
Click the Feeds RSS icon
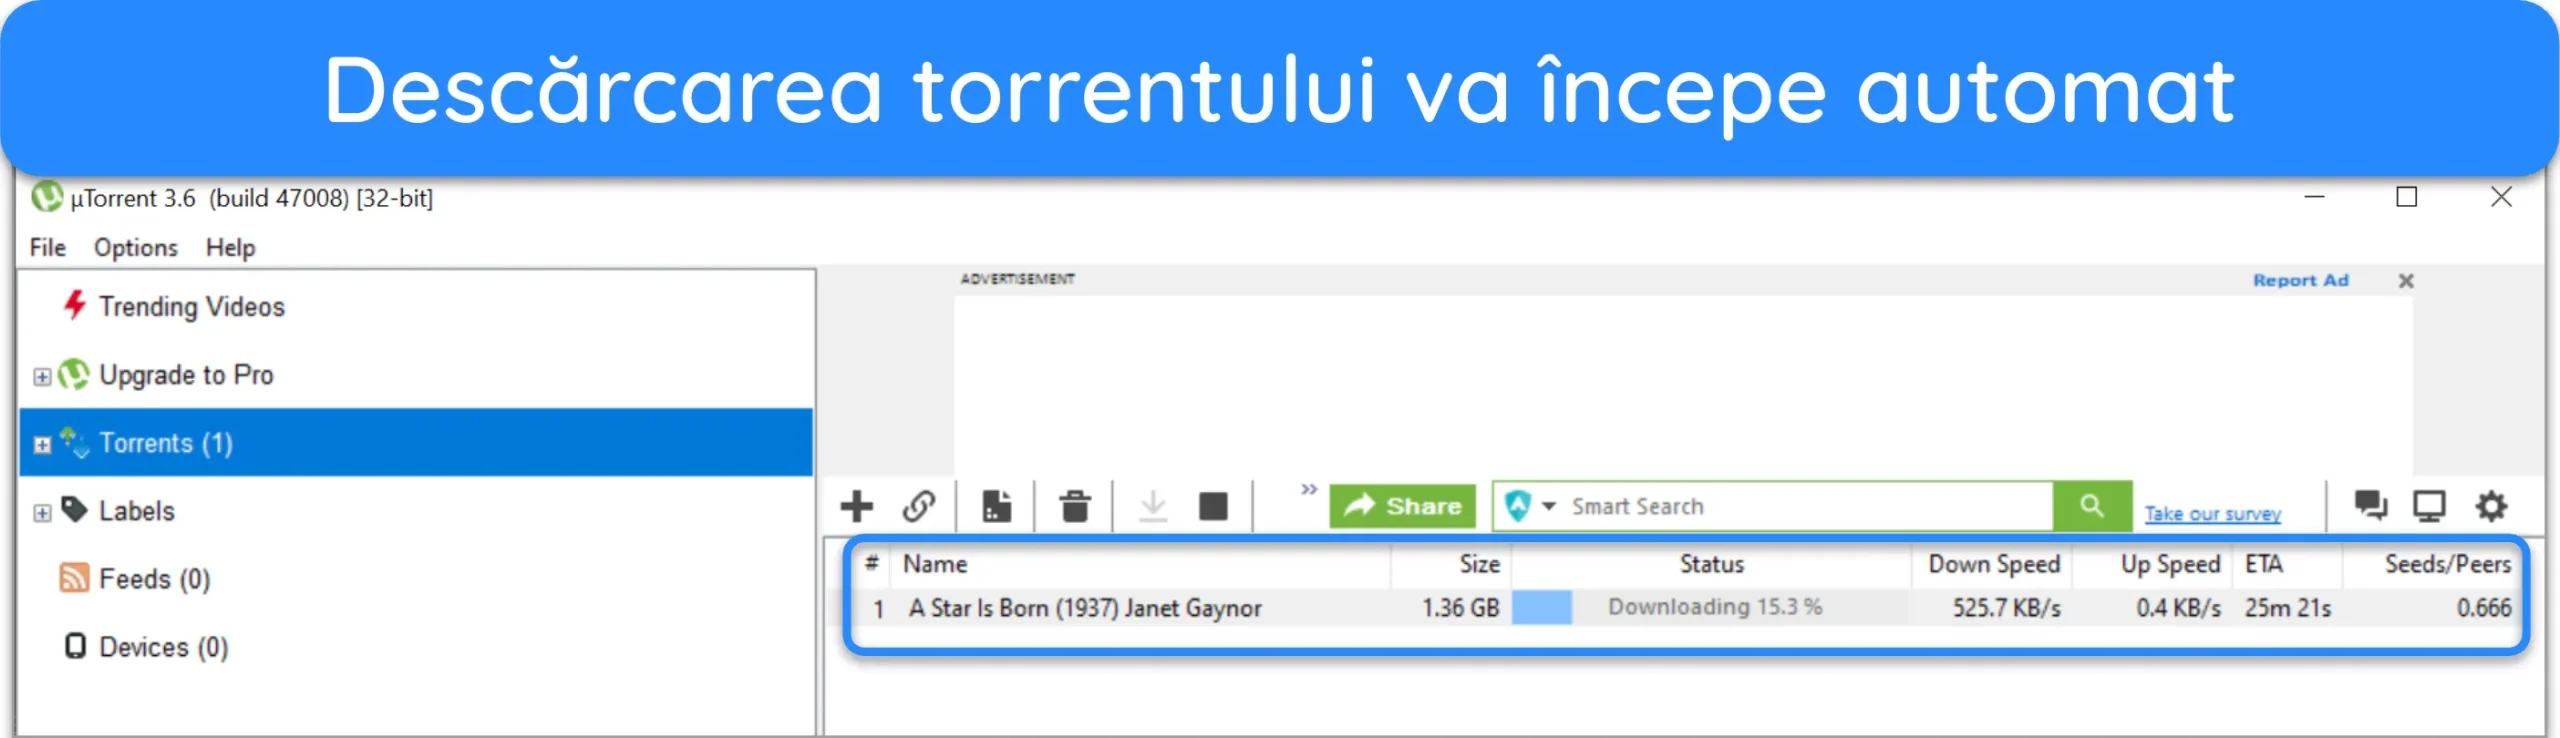(74, 577)
